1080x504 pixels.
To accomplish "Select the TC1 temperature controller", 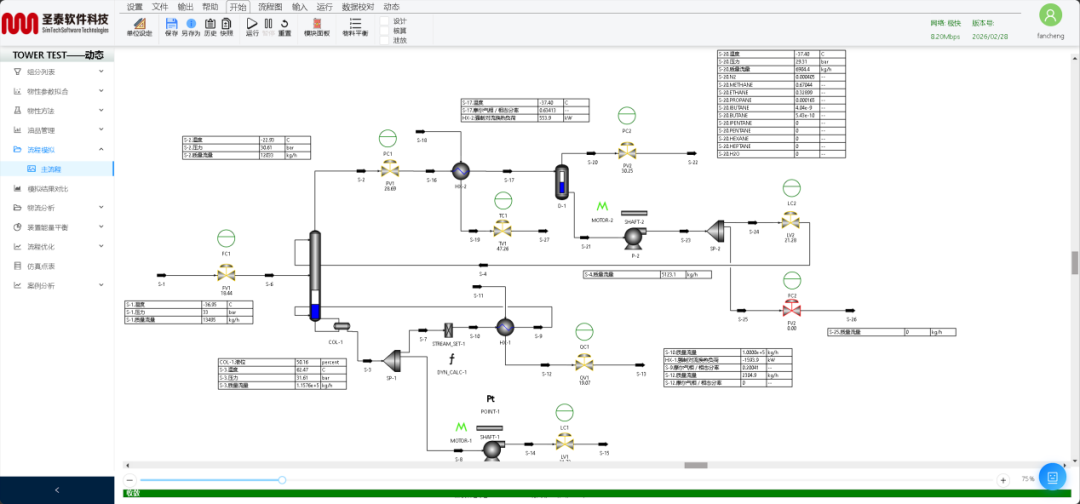I will tap(503, 200).
